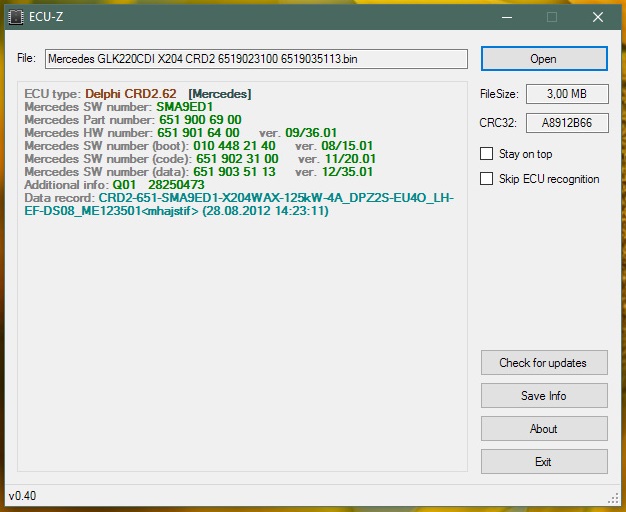626x512 pixels.
Task: Click the boot version 08/15.01
Action: click(347, 146)
